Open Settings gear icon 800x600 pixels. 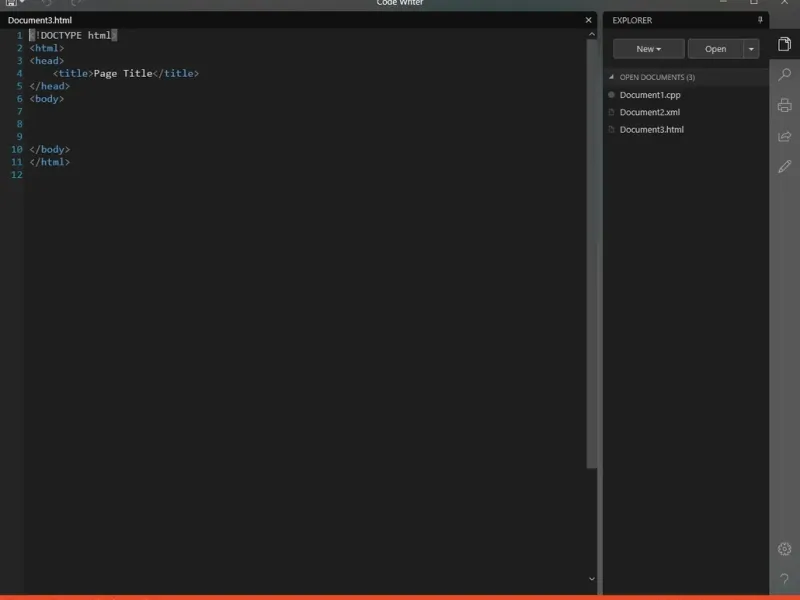pyautogui.click(x=784, y=549)
